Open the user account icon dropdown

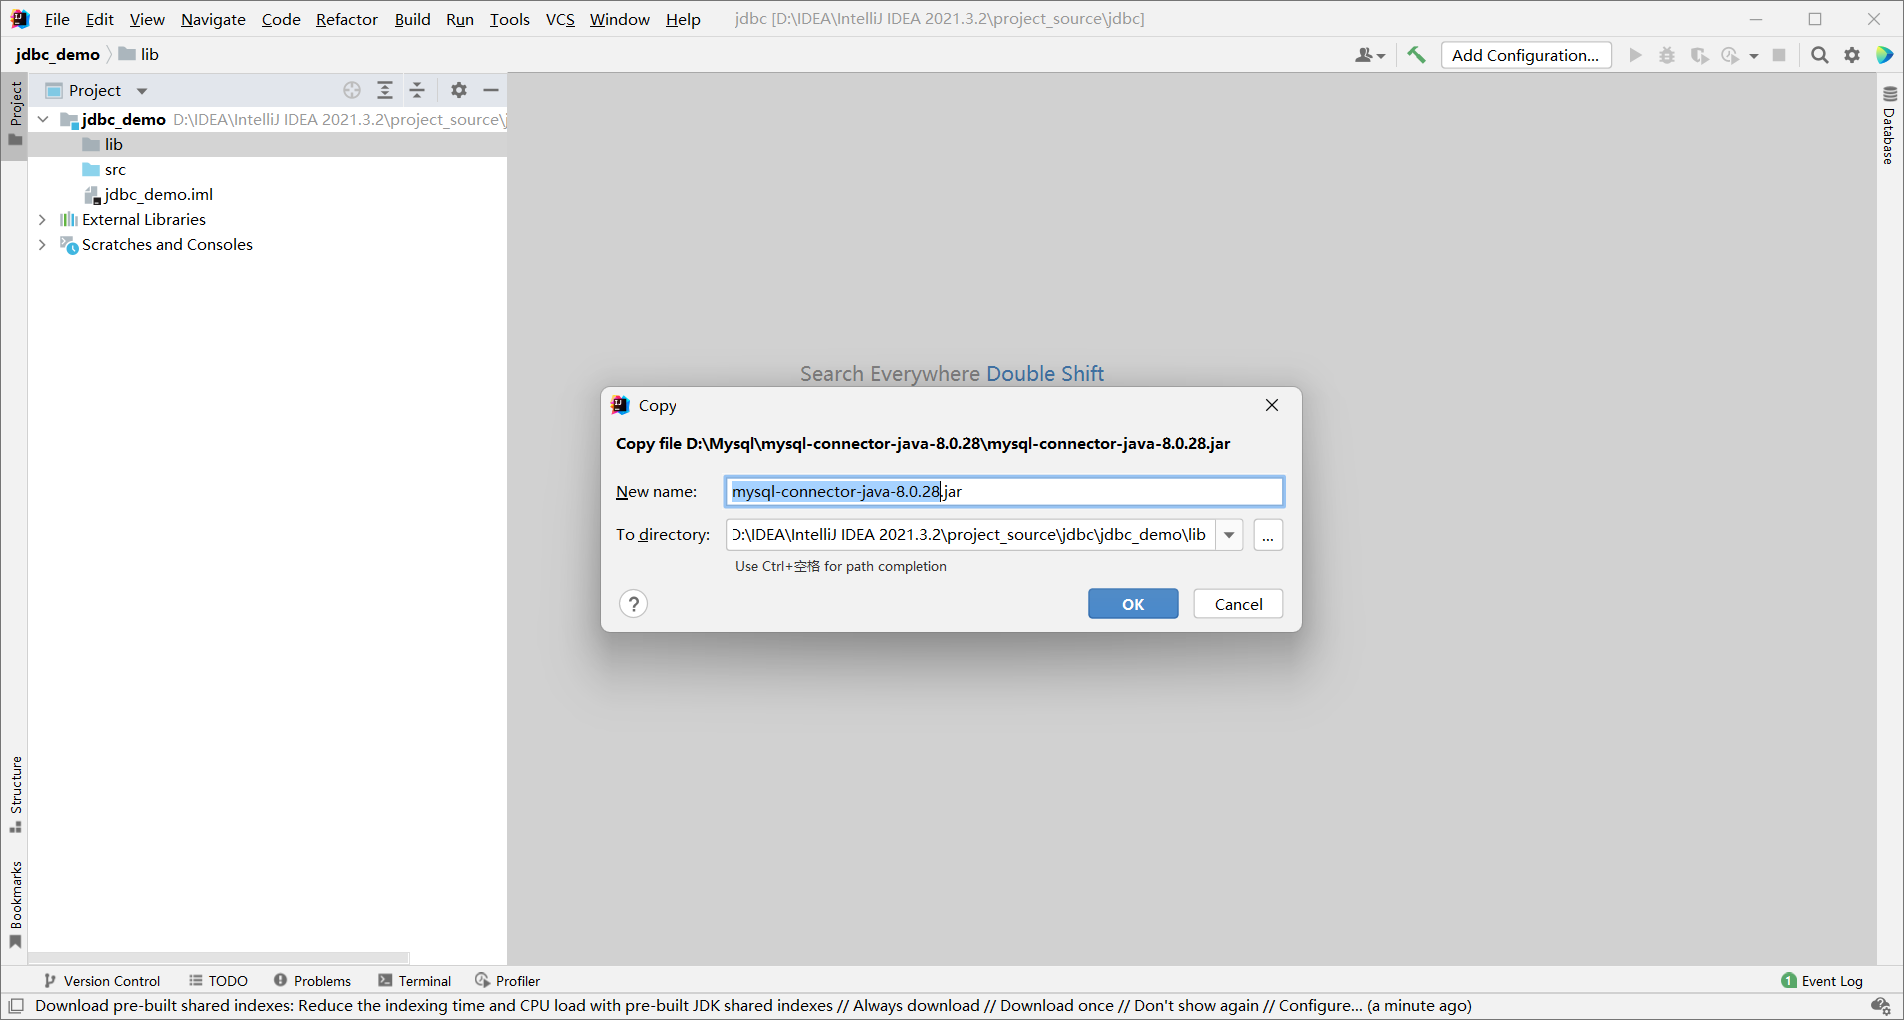click(1369, 55)
